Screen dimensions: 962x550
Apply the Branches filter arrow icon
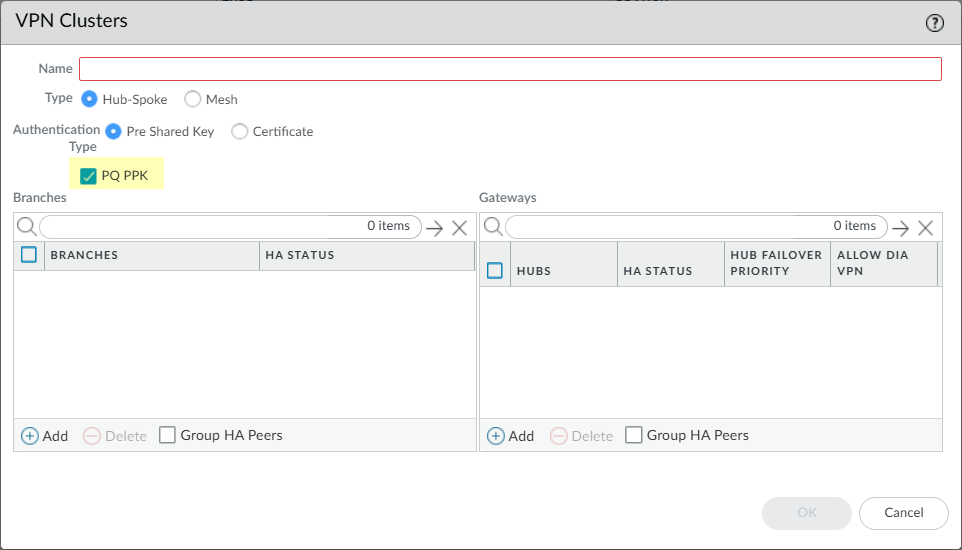pos(434,228)
